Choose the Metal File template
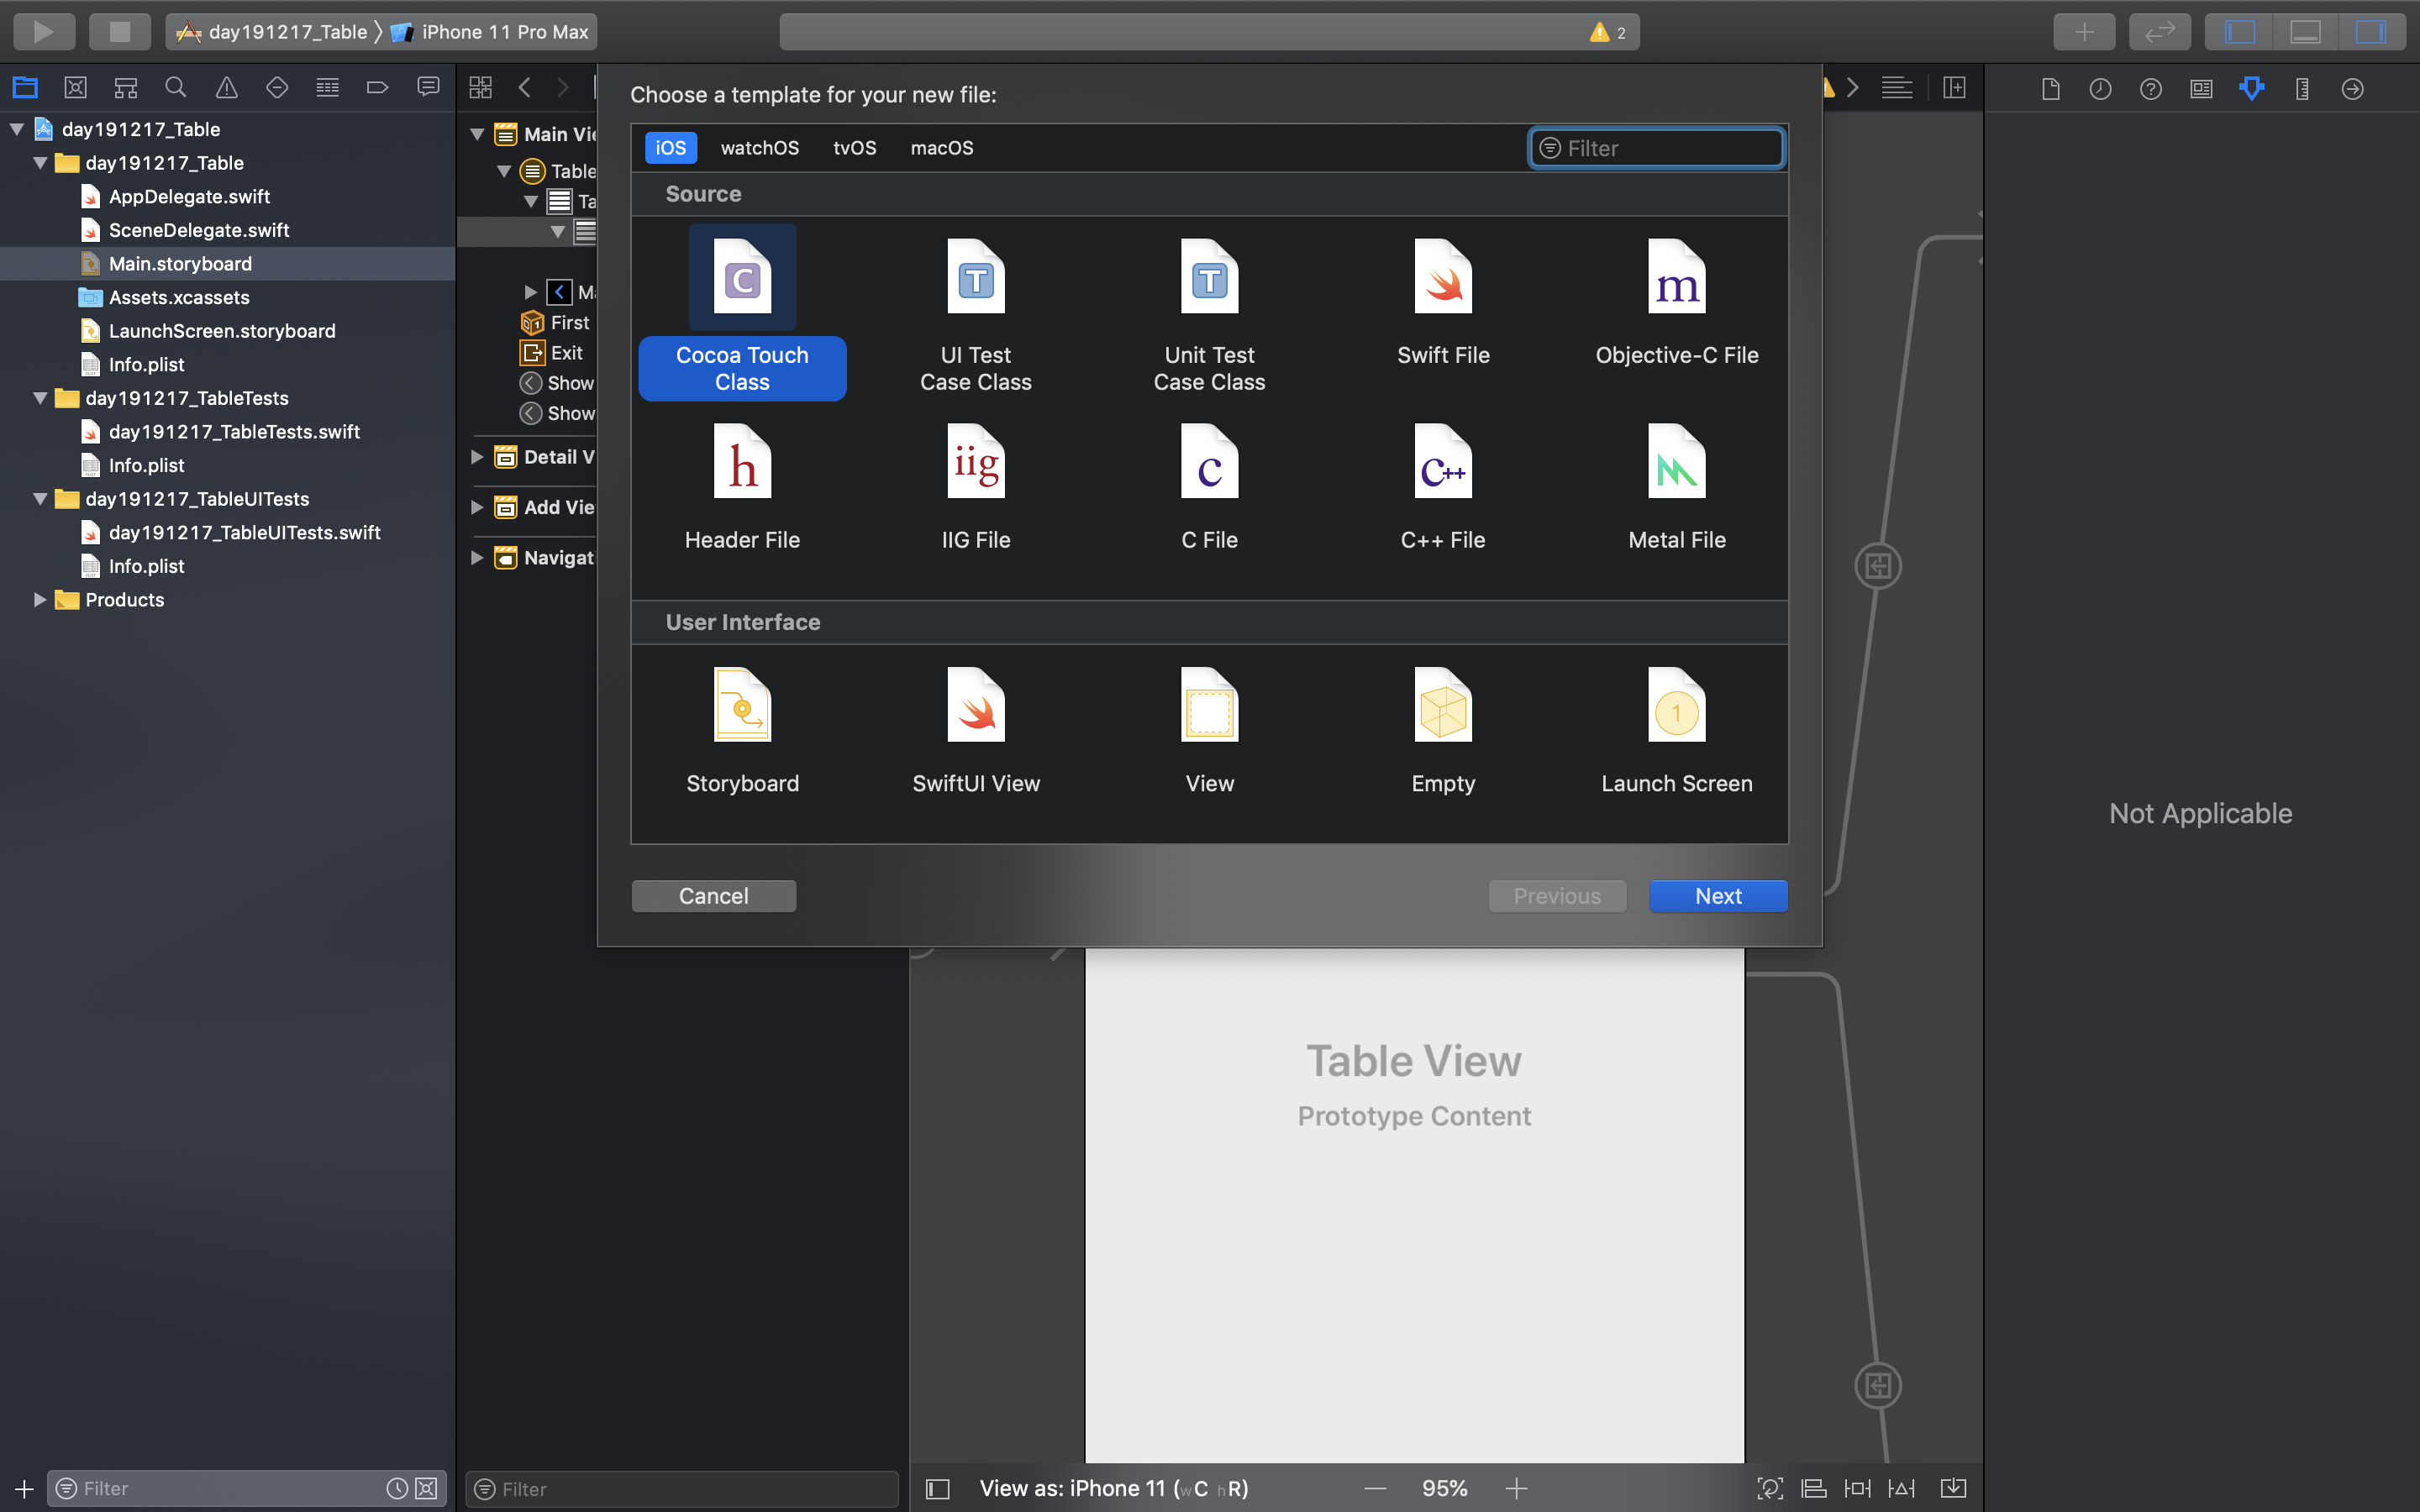Image resolution: width=2420 pixels, height=1512 pixels. 1676,461
